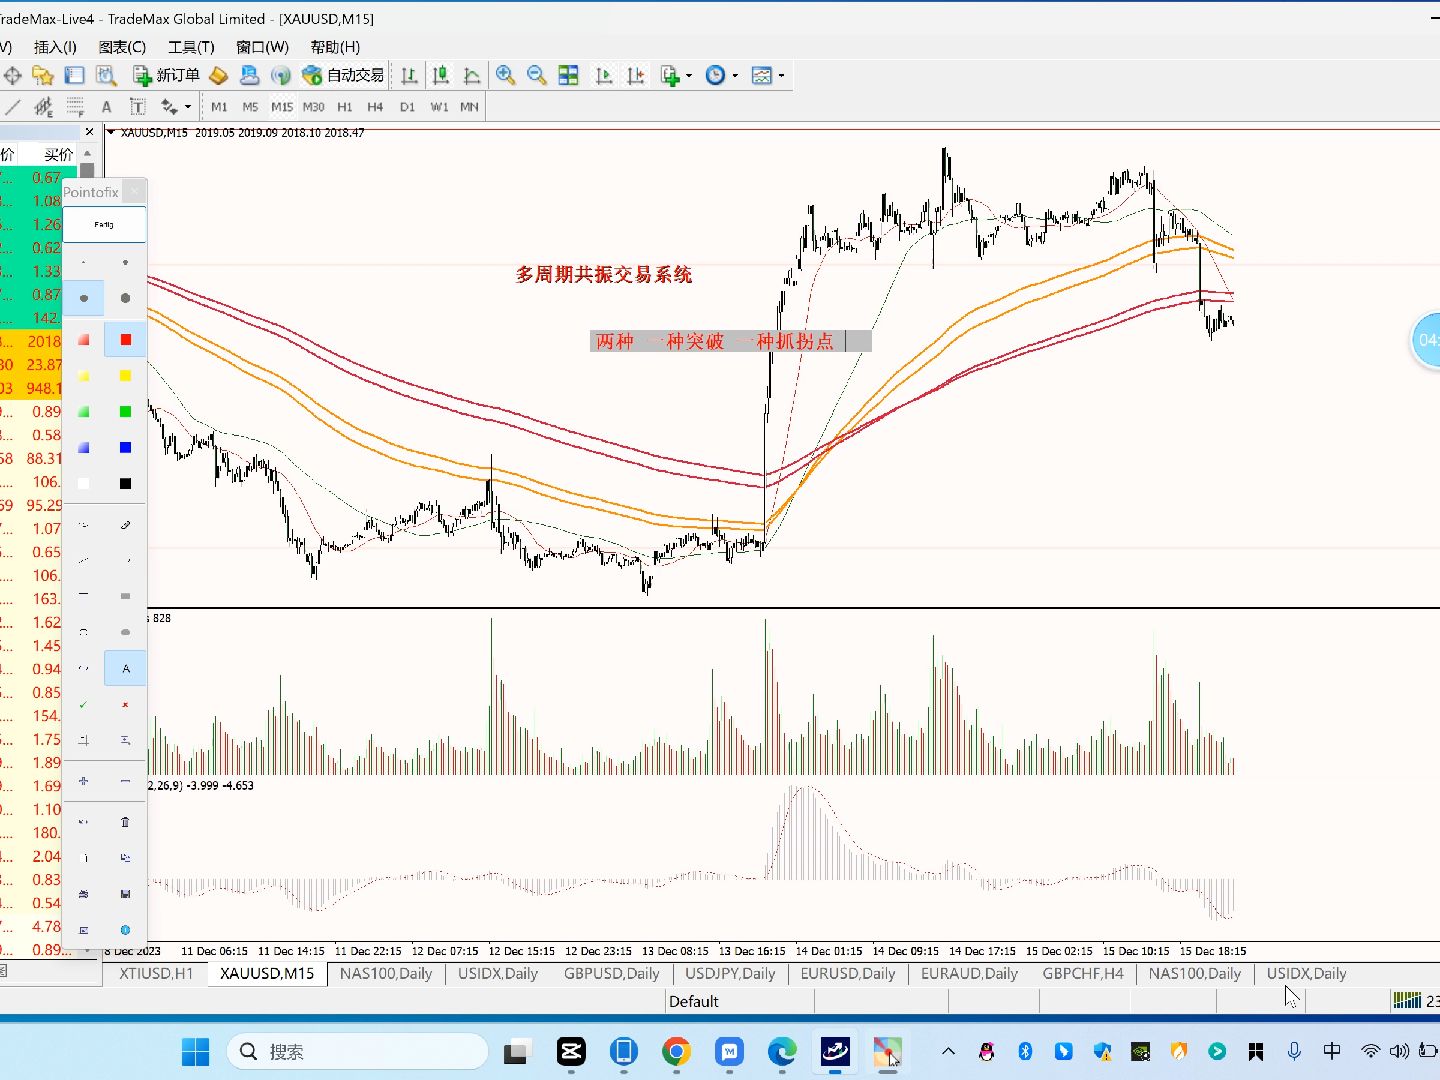Open Google Chrome from the taskbar

676,1051
